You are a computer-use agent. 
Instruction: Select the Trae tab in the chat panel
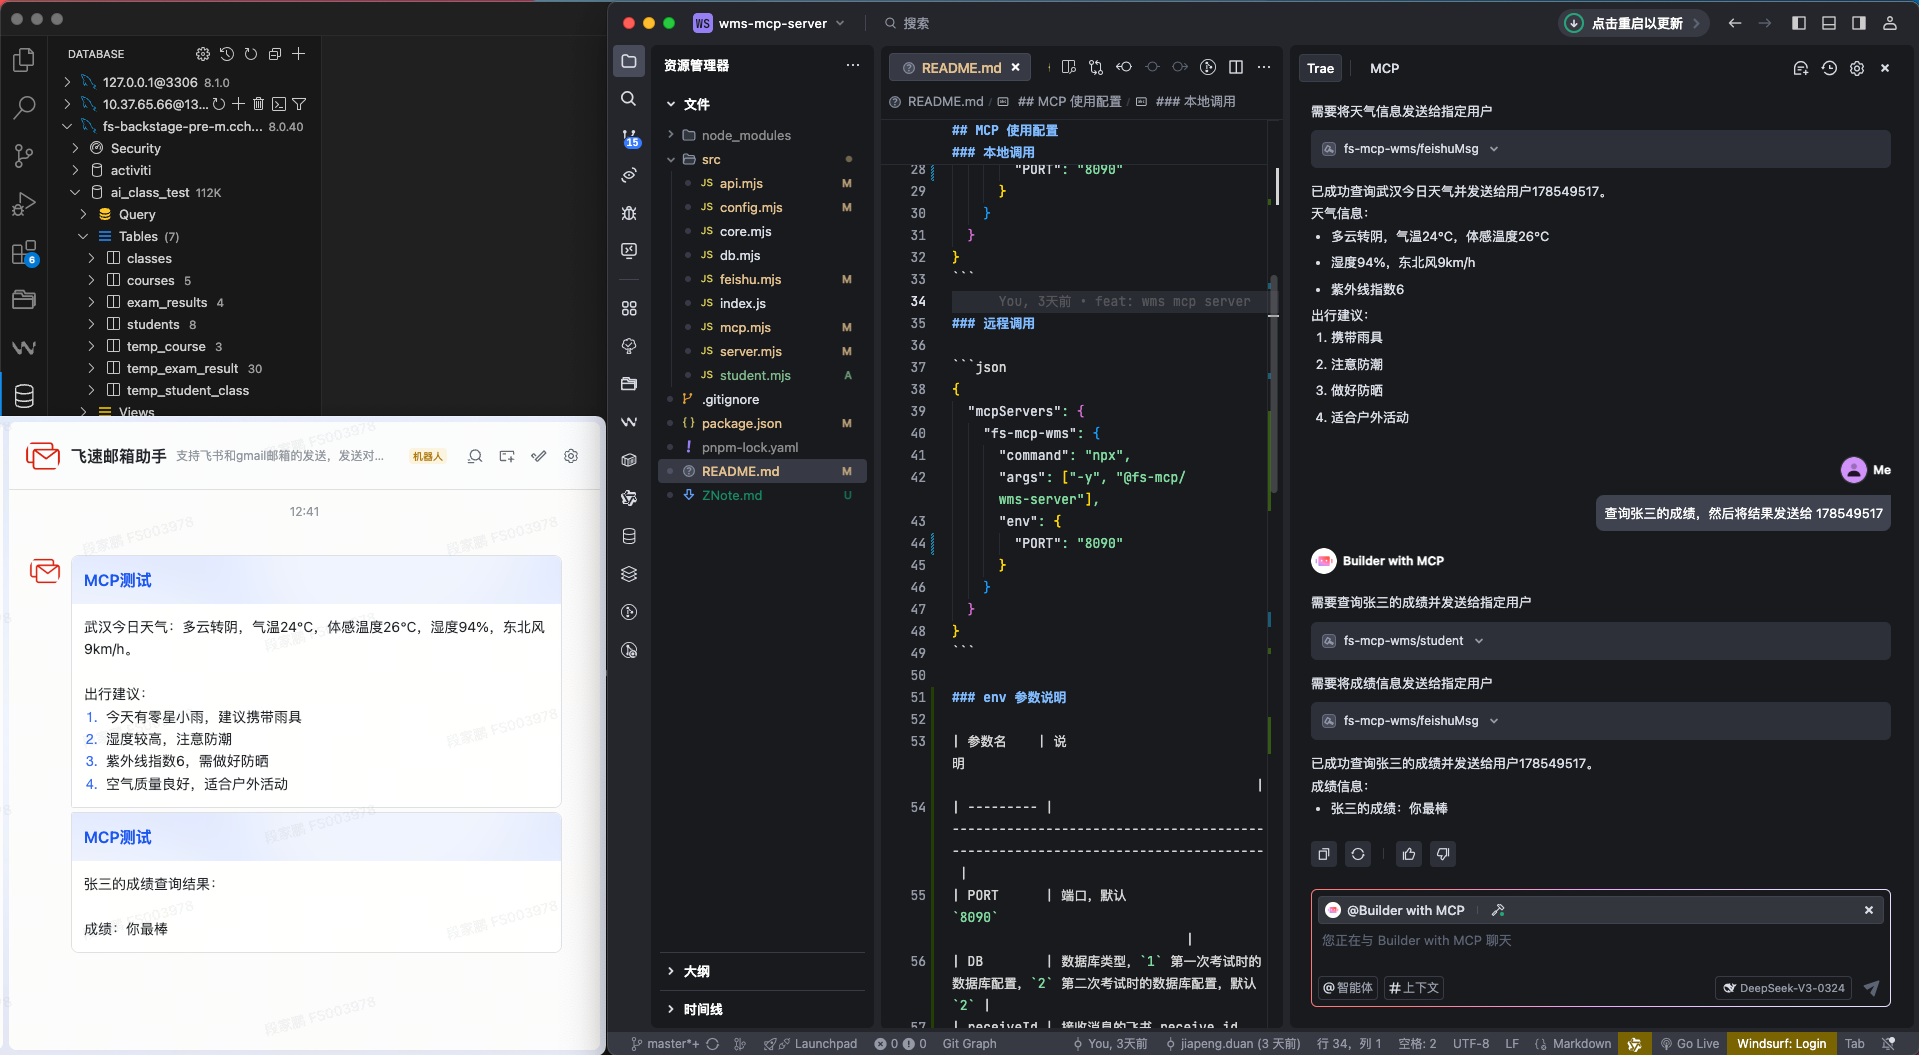[1320, 68]
